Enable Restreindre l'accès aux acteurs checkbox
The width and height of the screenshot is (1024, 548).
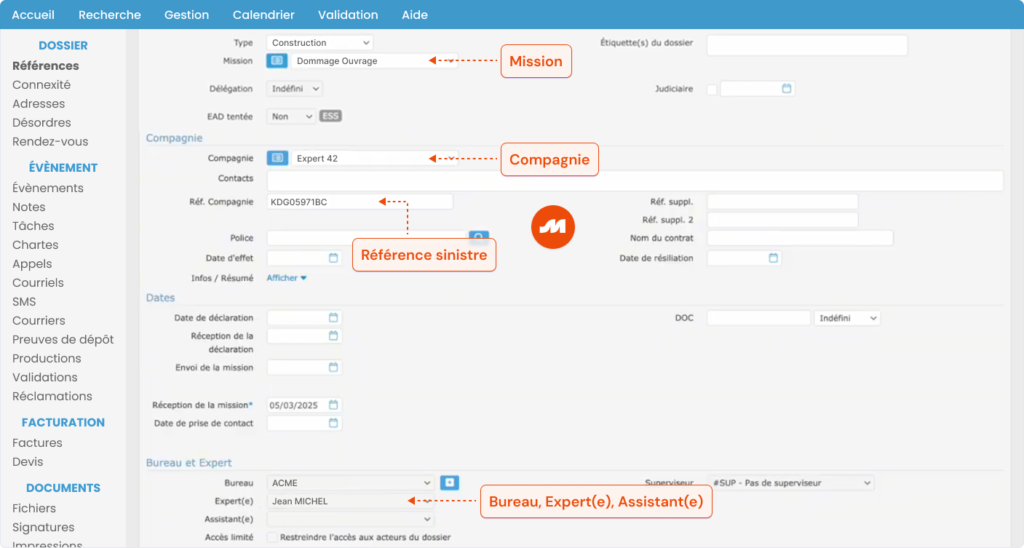point(272,538)
